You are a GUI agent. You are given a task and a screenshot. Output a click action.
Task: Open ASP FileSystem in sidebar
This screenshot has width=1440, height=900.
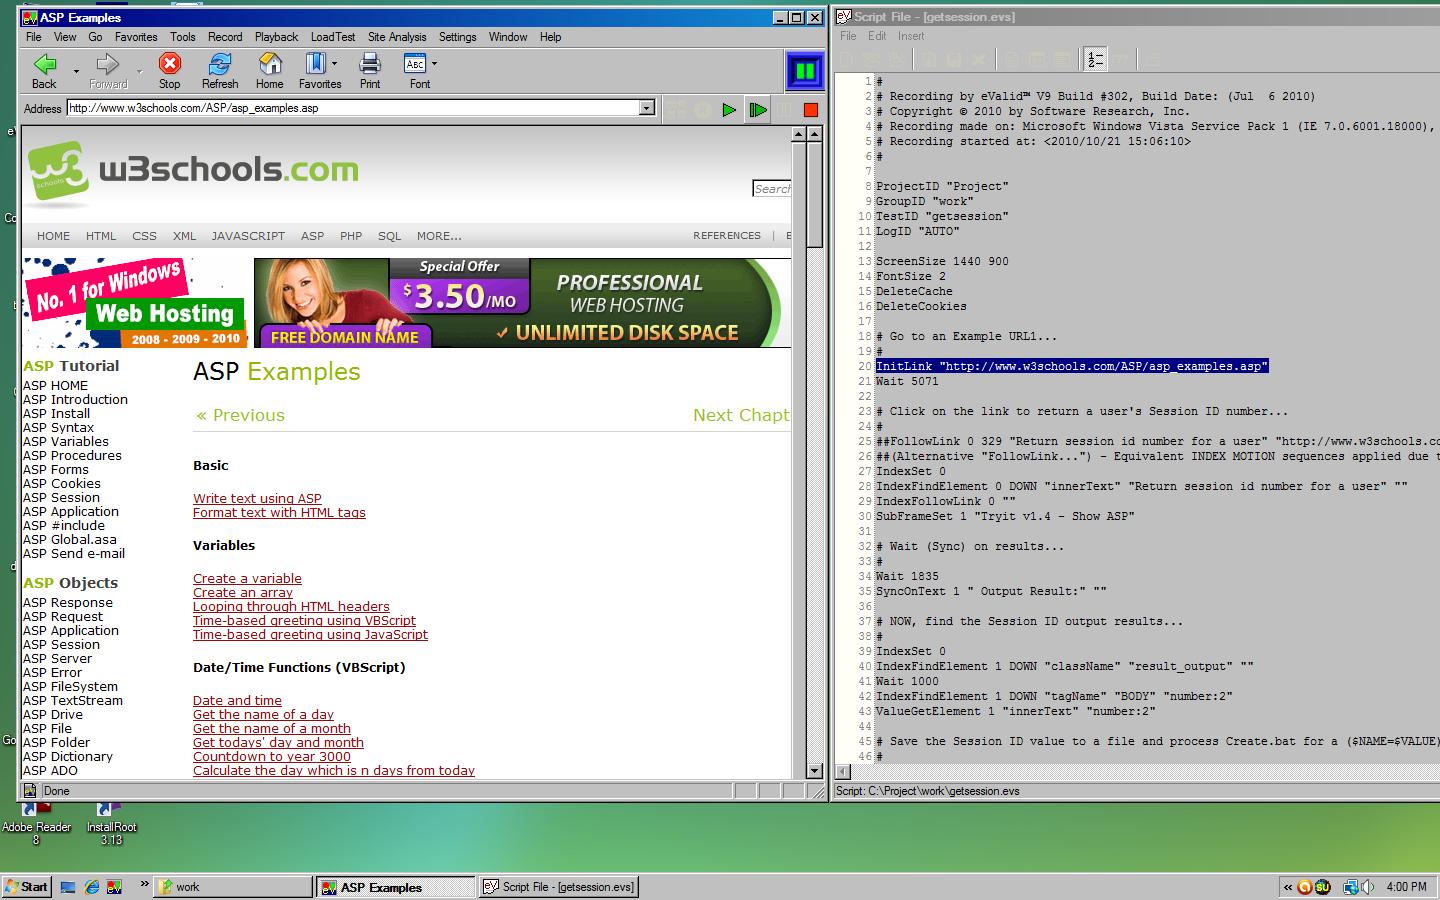click(x=70, y=687)
